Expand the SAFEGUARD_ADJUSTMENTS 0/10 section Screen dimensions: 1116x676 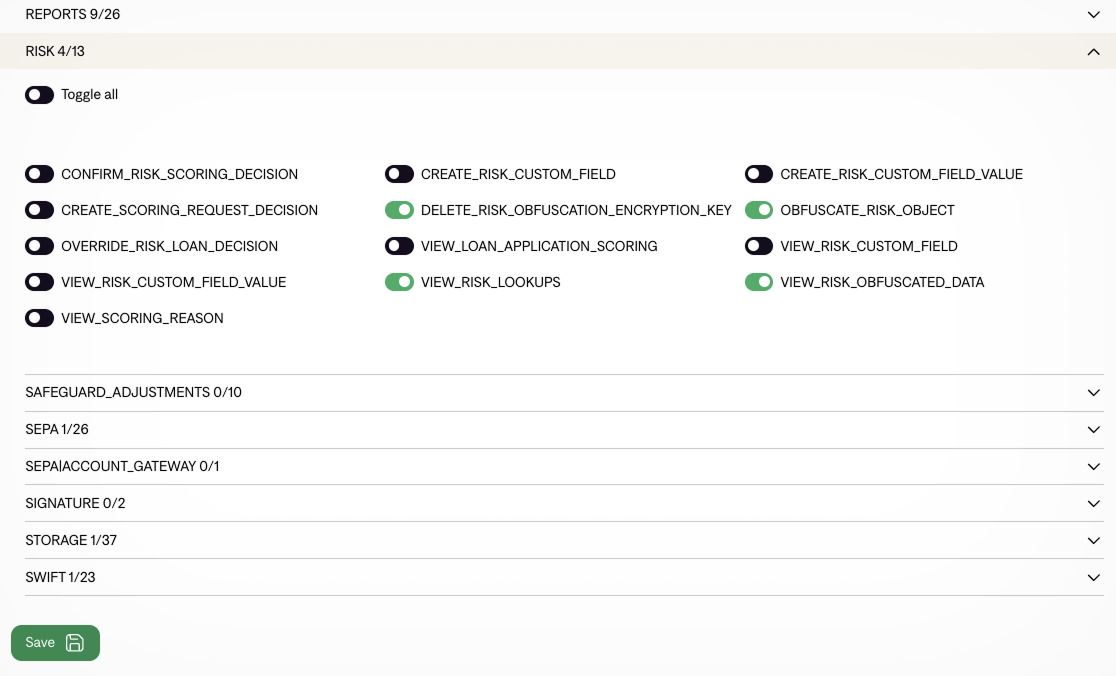tap(133, 393)
